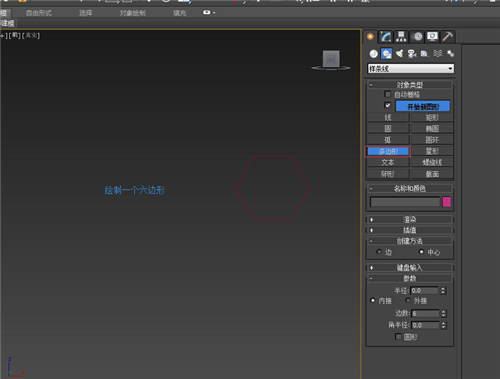Viewport: 500px width, 379px height.
Task: Expand the 渲染 rollout
Action: (x=410, y=219)
